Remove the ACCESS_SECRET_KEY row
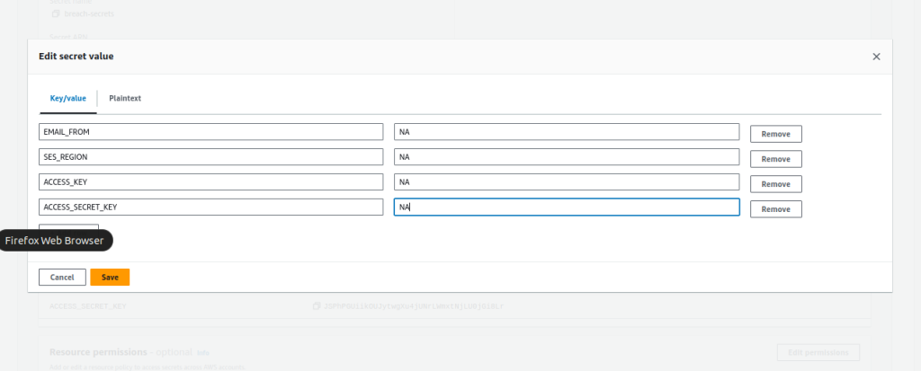The width and height of the screenshot is (921, 371). [x=775, y=209]
